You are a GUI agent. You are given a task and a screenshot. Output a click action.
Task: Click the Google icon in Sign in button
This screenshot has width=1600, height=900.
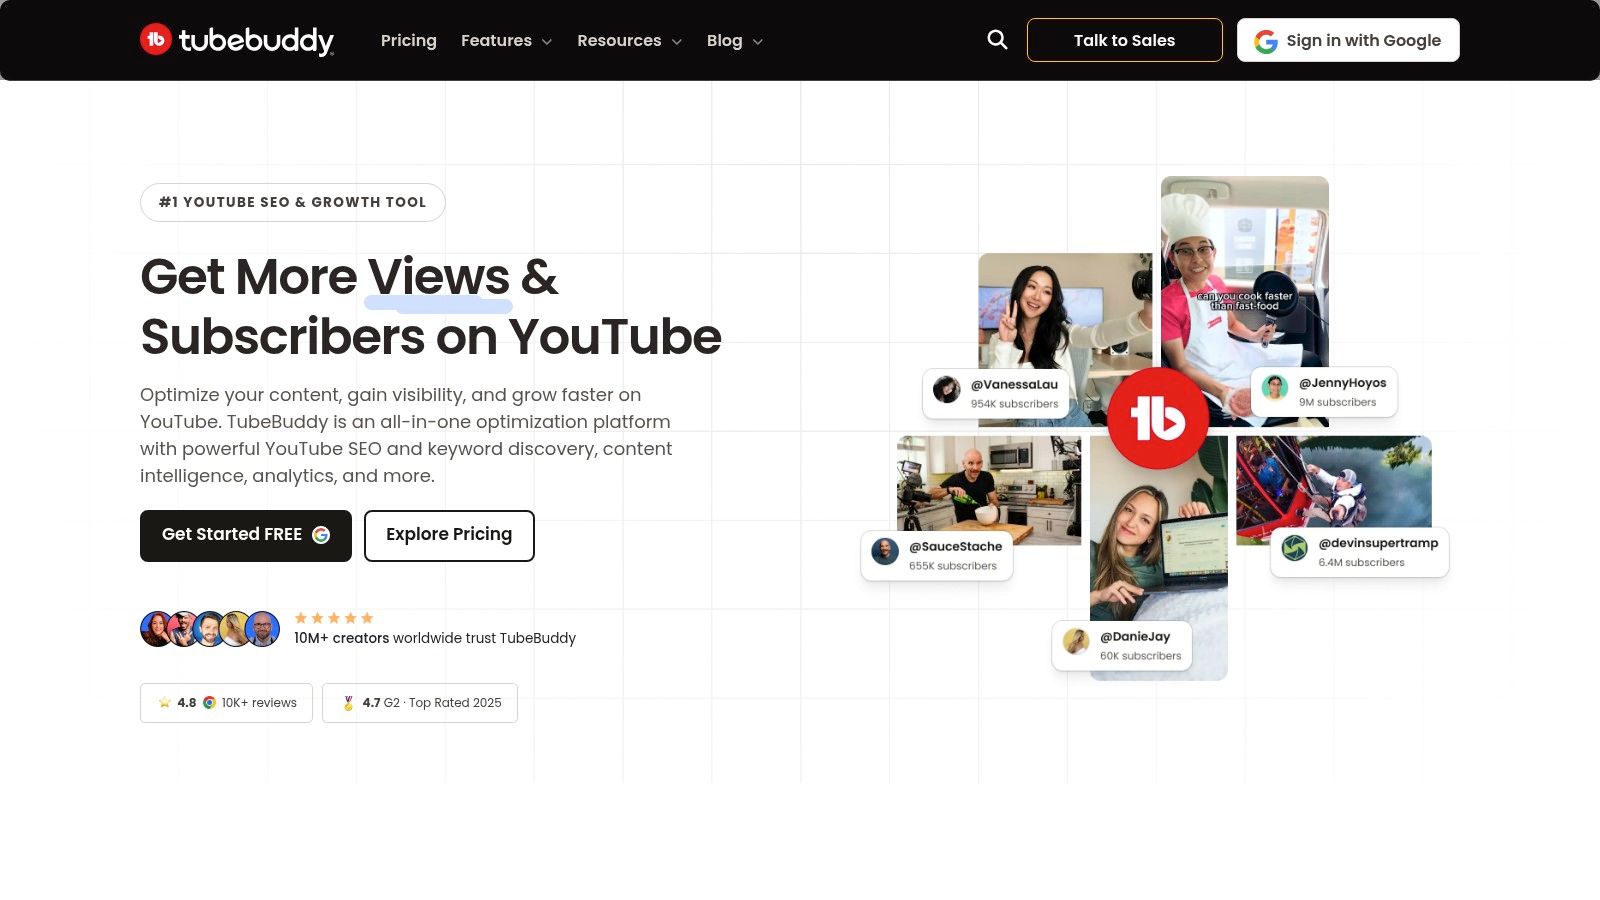(x=1266, y=41)
